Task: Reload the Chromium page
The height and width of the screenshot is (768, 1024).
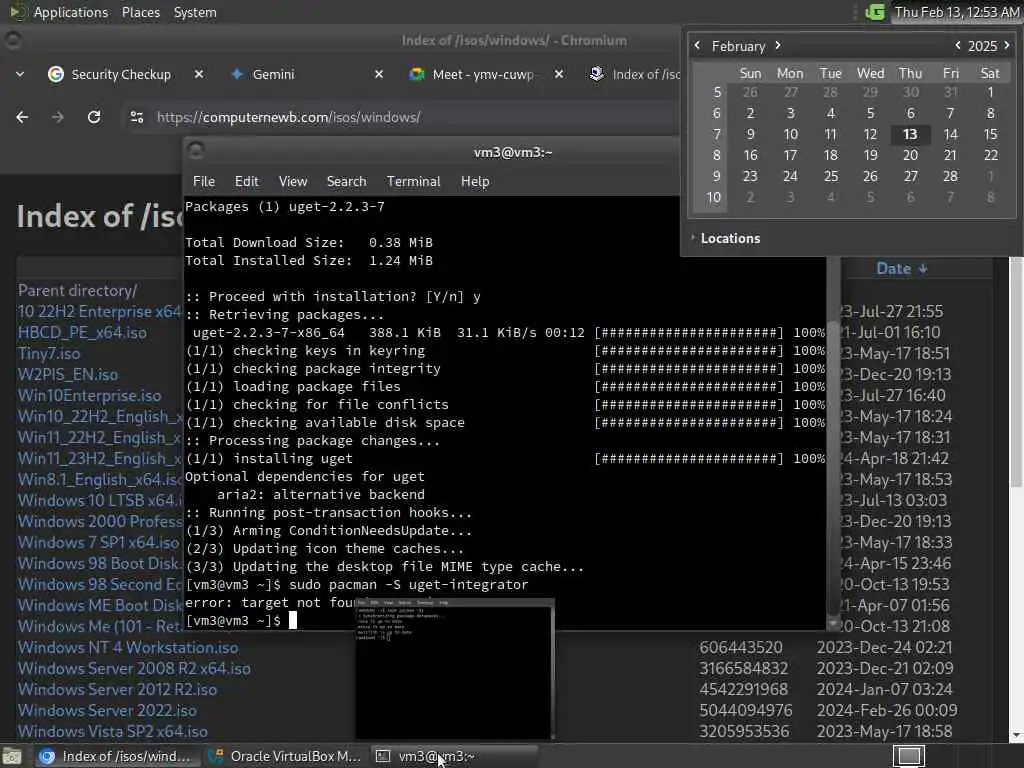Action: pyautogui.click(x=94, y=117)
